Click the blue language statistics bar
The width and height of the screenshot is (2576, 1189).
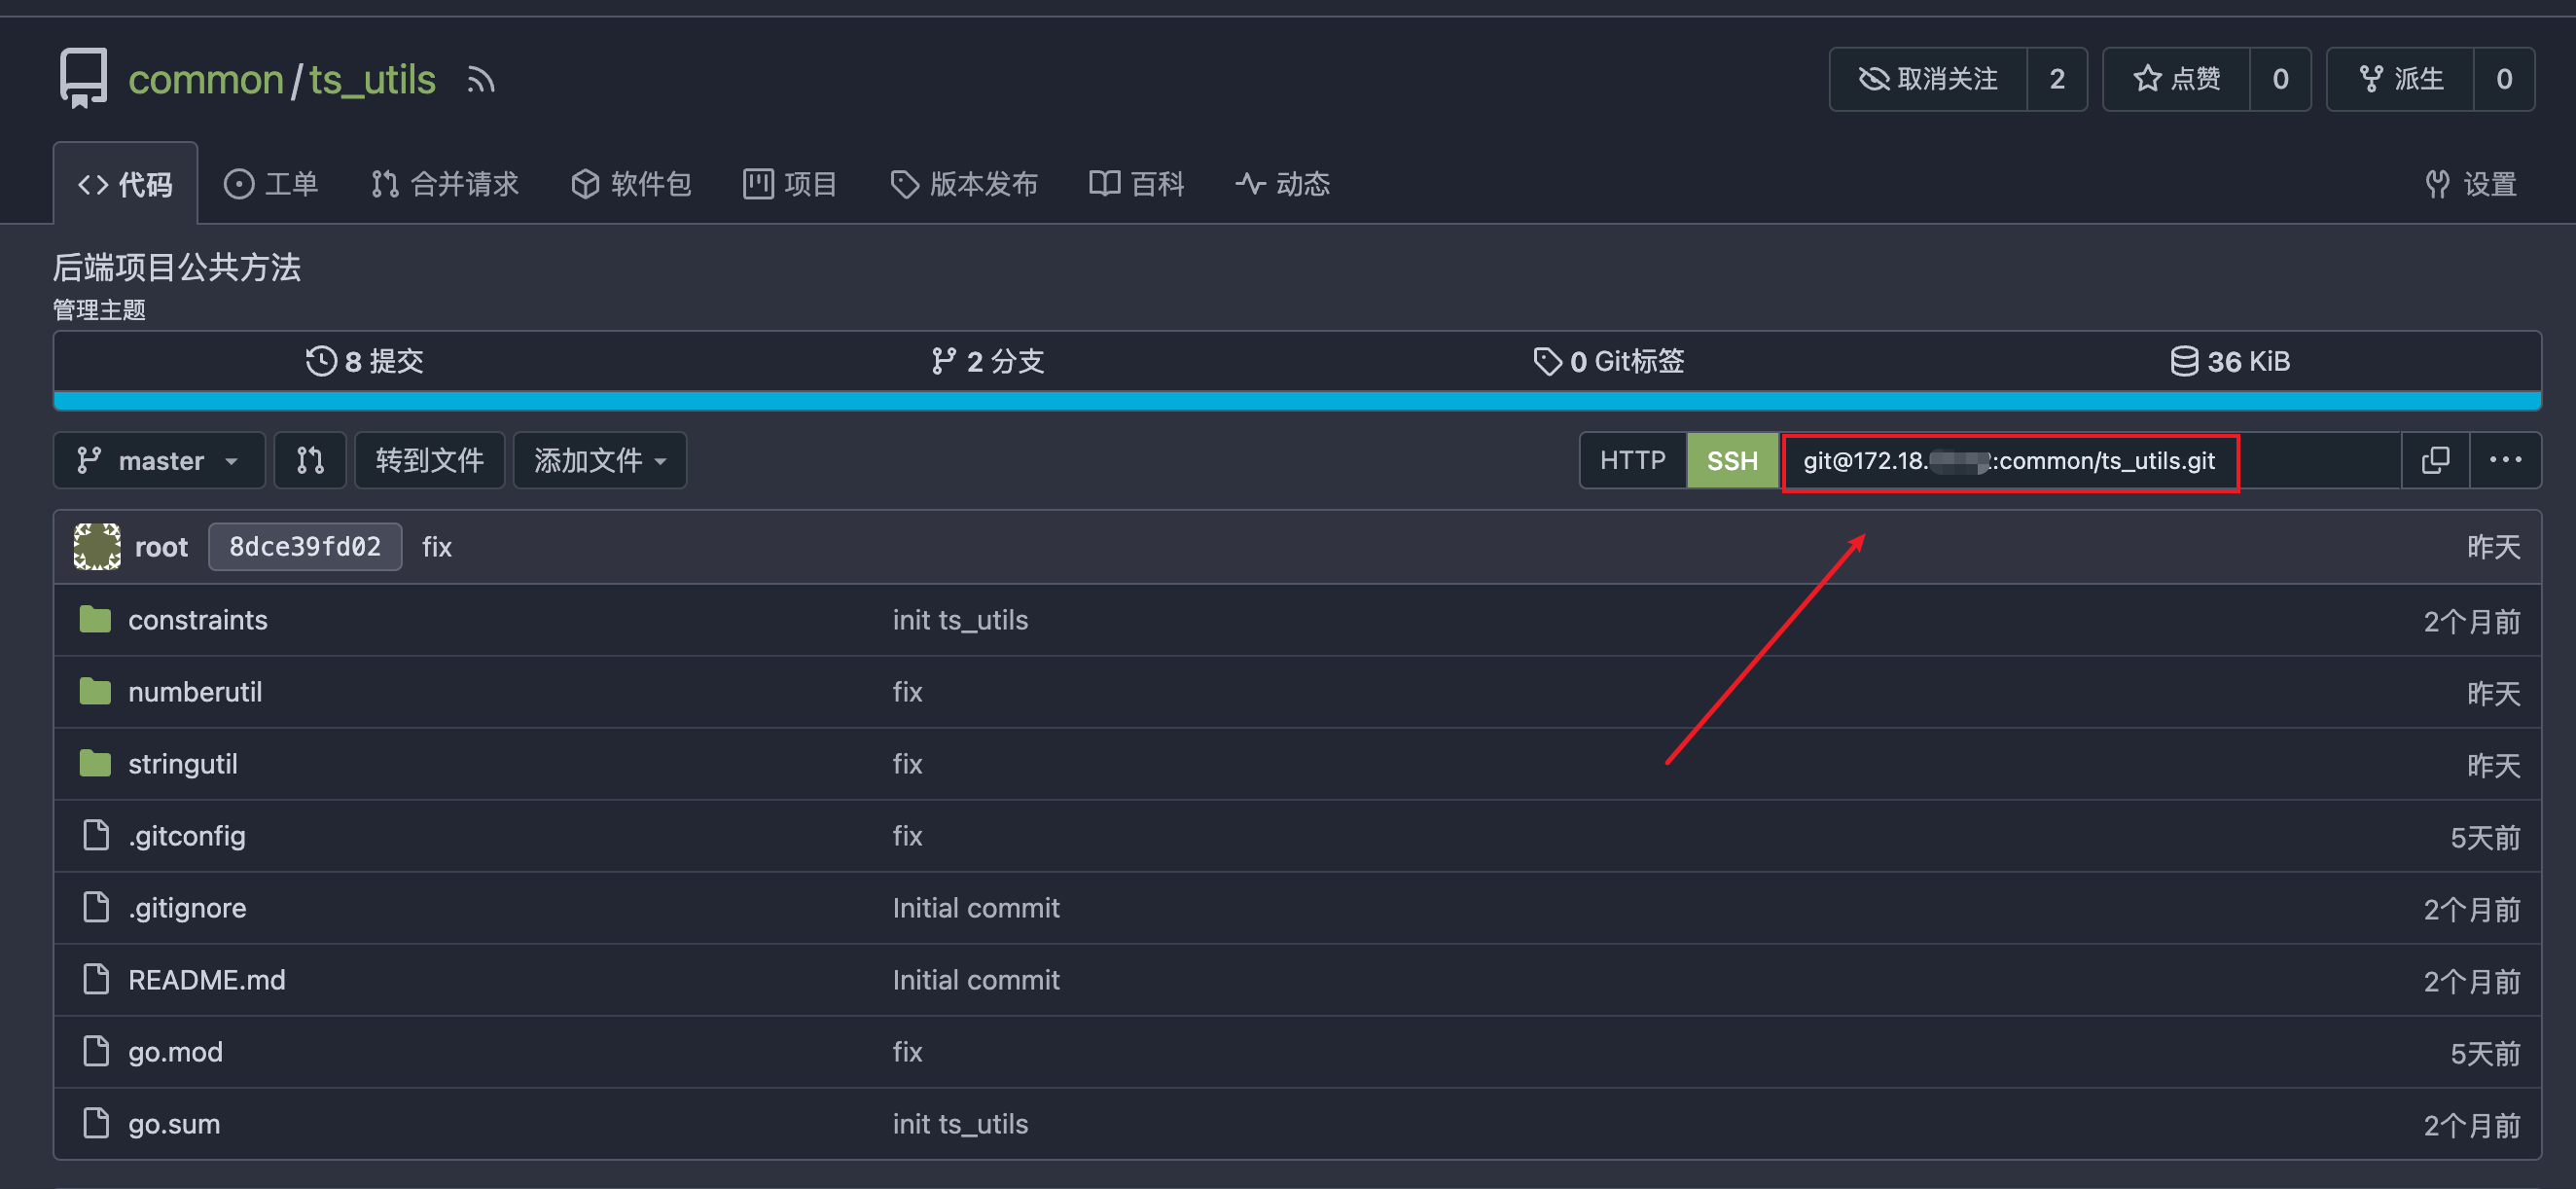coord(1297,401)
